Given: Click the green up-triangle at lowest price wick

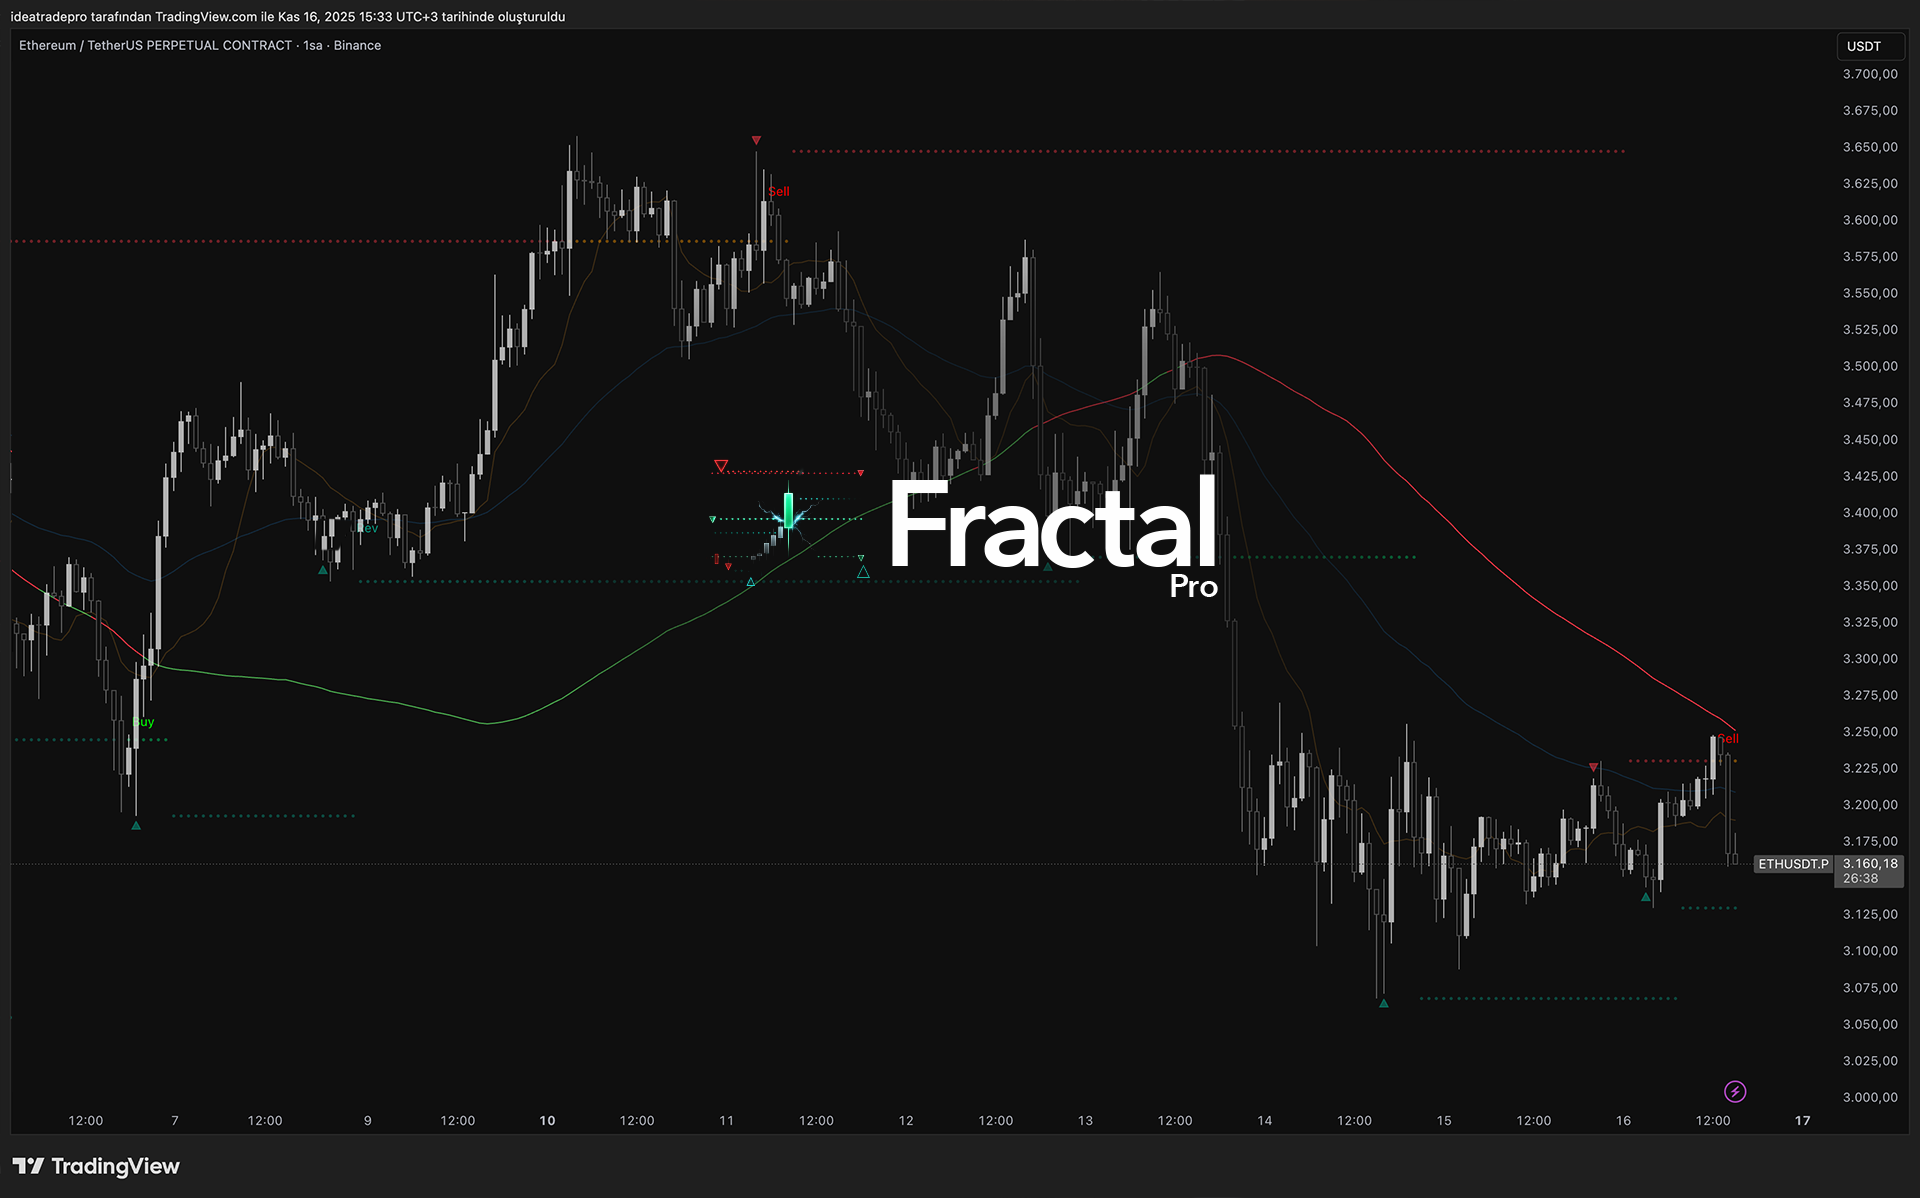Looking at the screenshot, I should [1383, 1003].
